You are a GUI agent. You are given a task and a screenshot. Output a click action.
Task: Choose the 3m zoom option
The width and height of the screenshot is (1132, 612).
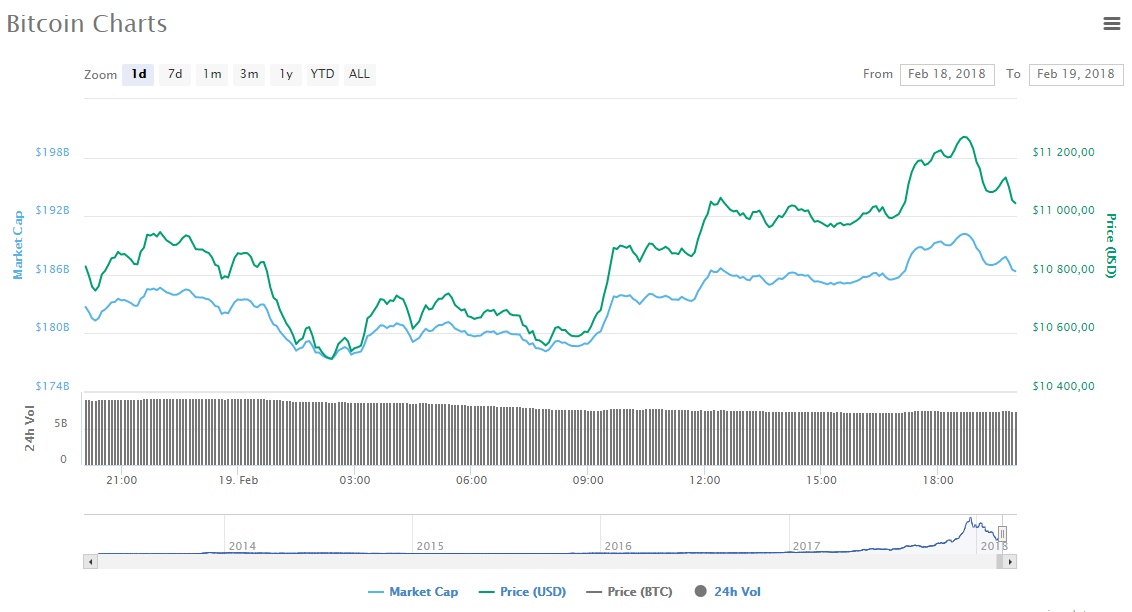[249, 74]
